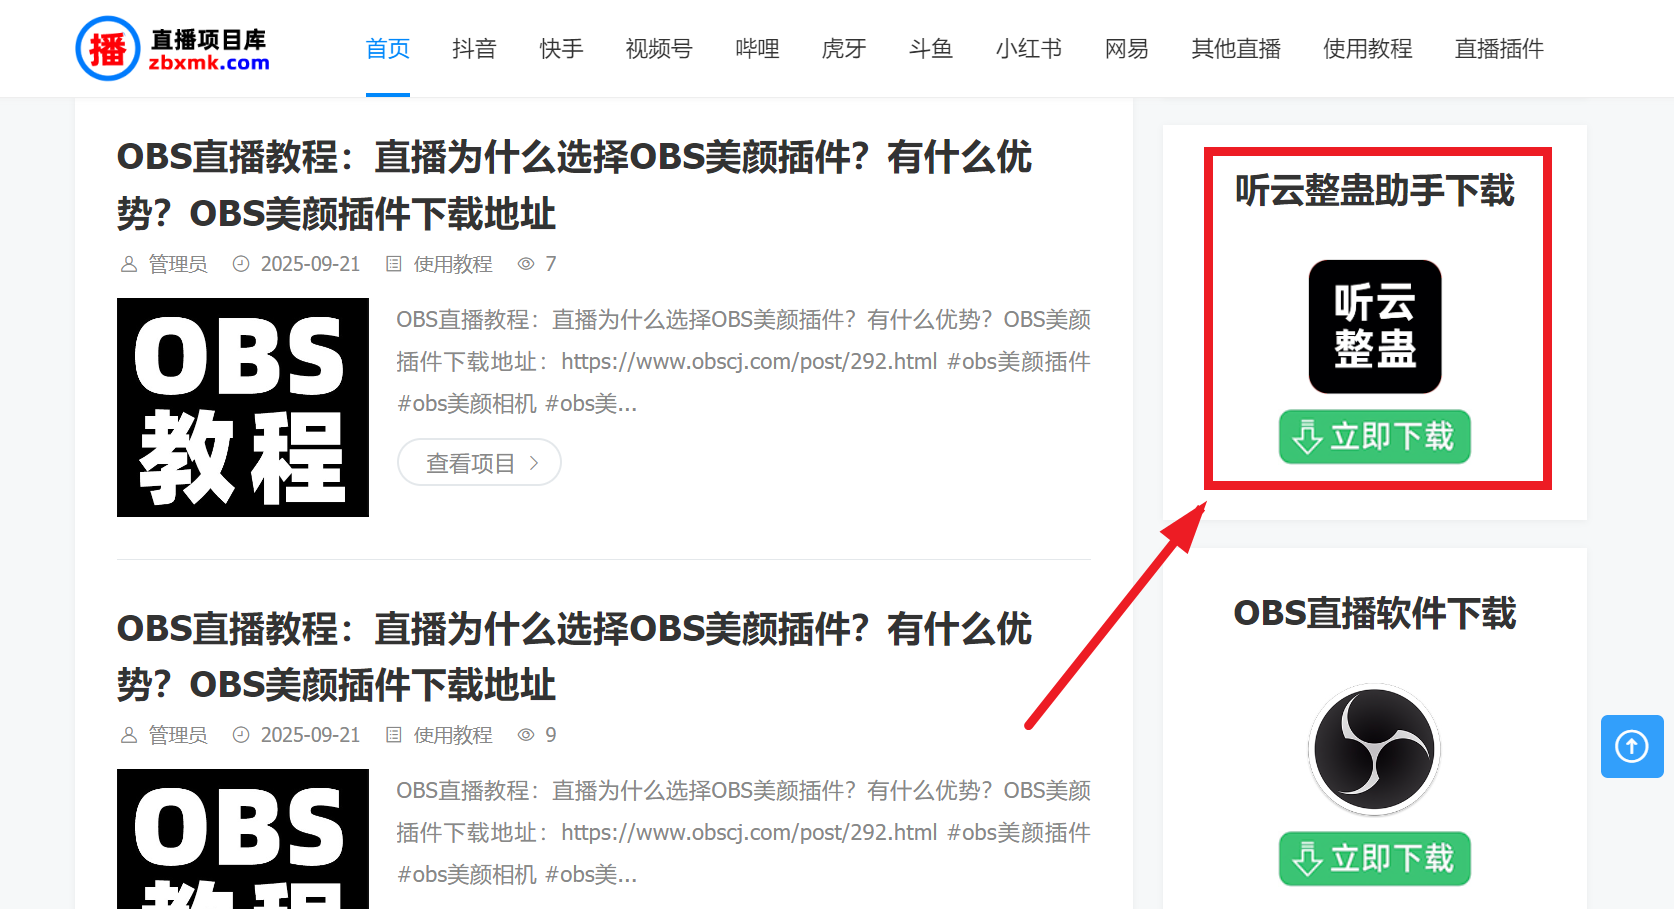Image resolution: width=1674 pixels, height=909 pixels.
Task: Open the 直播插件 menu item
Action: coord(1498,47)
